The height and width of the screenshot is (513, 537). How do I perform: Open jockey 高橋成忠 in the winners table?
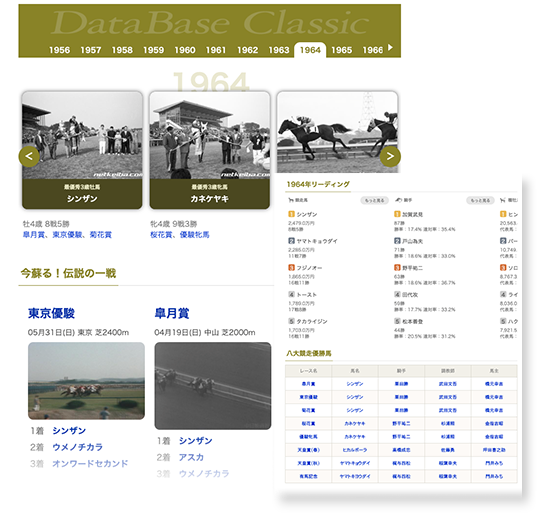click(401, 450)
